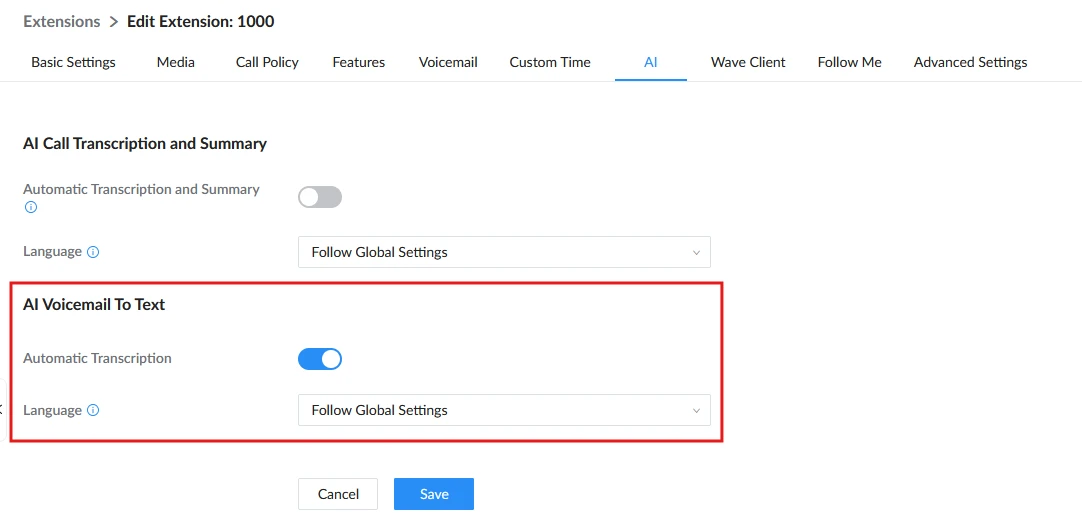Viewport: 1082px width, 530px height.
Task: Click info icon beside Voicemail To Text Language
Action: coord(93,411)
